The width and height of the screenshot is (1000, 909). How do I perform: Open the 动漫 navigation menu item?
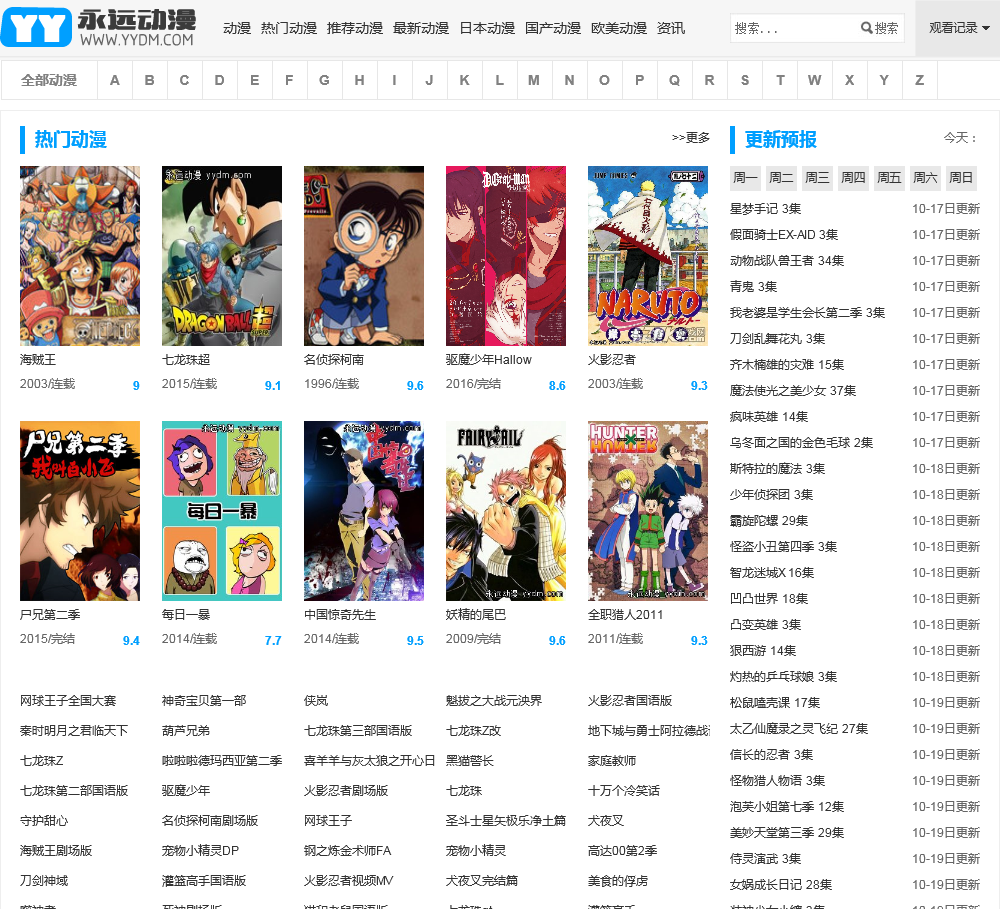click(x=237, y=29)
